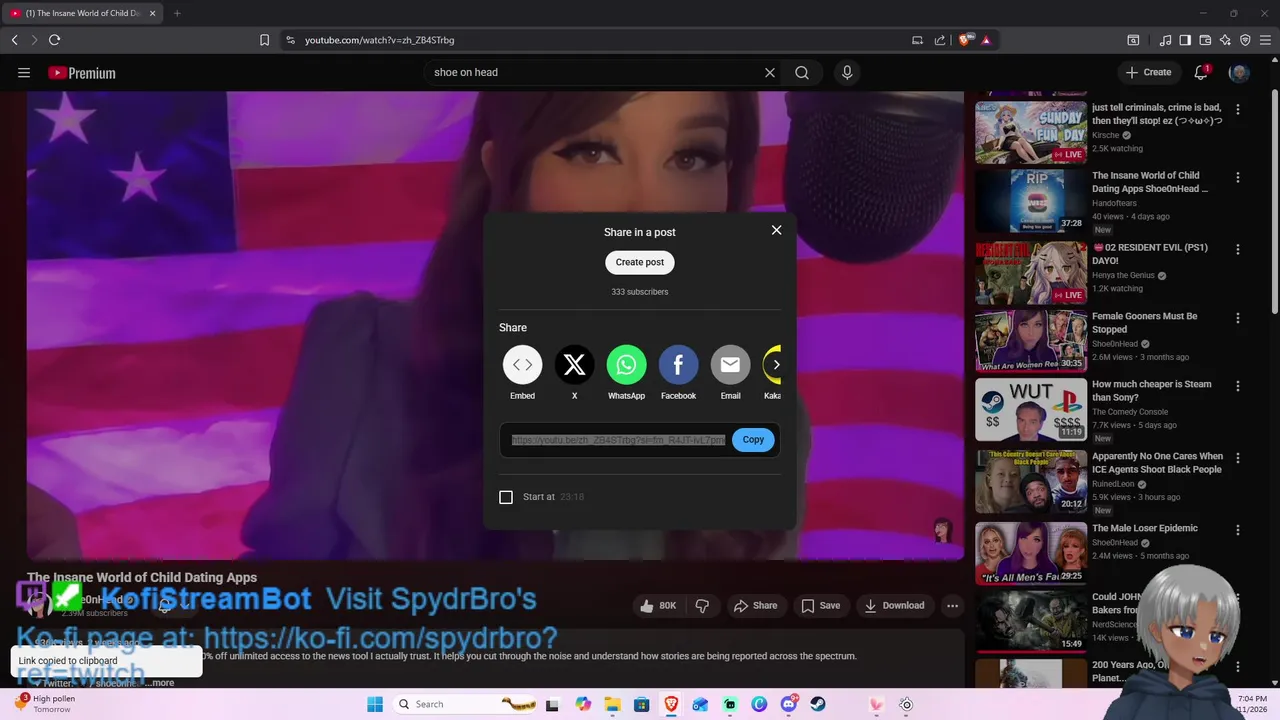Open options for Female Gooners video
Screen dimensions: 1280x720
[x=1238, y=318]
